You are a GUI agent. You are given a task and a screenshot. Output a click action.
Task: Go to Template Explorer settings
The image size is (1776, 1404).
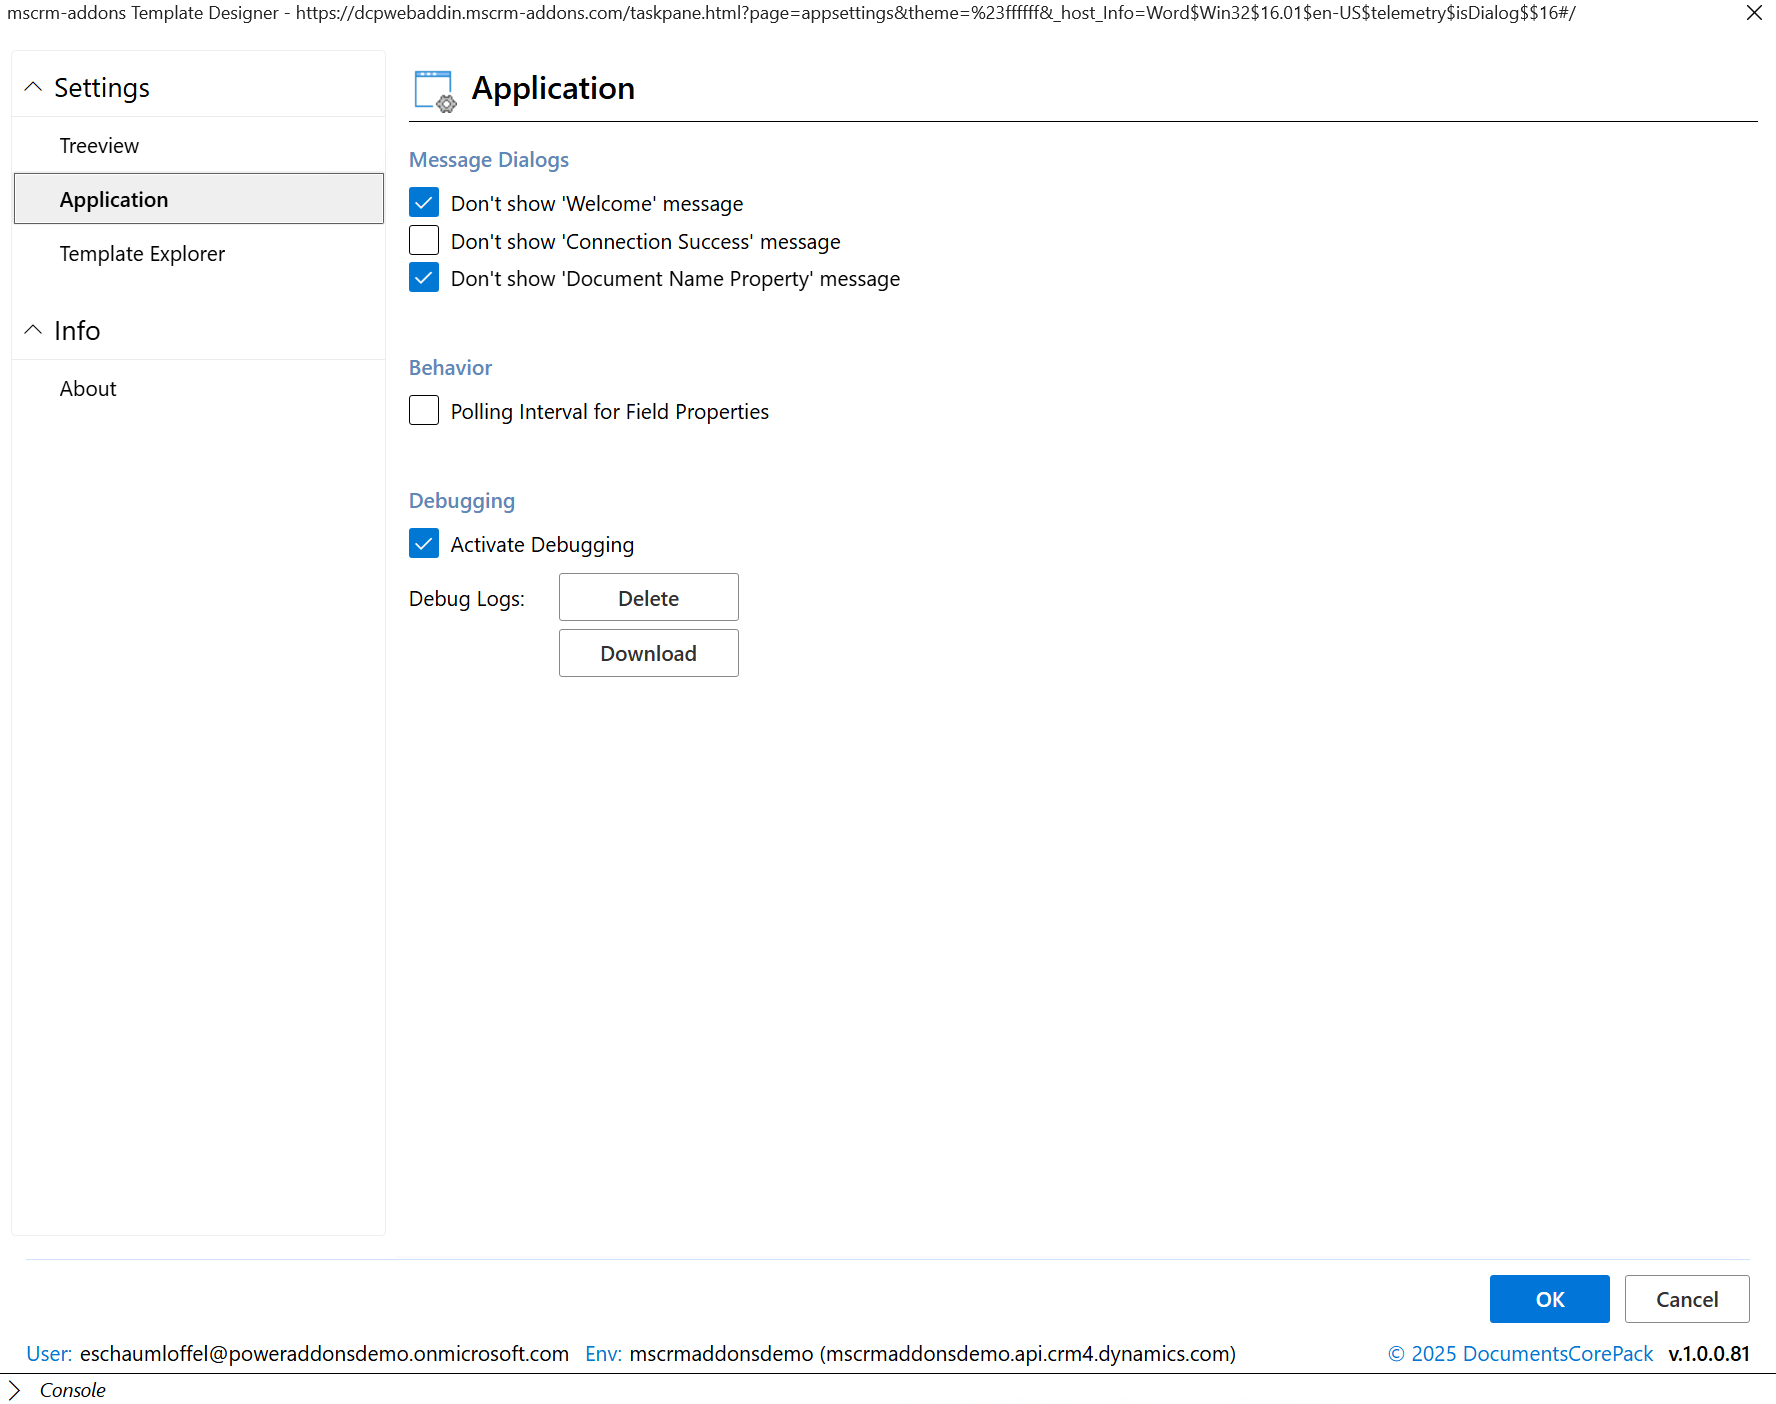point(142,254)
